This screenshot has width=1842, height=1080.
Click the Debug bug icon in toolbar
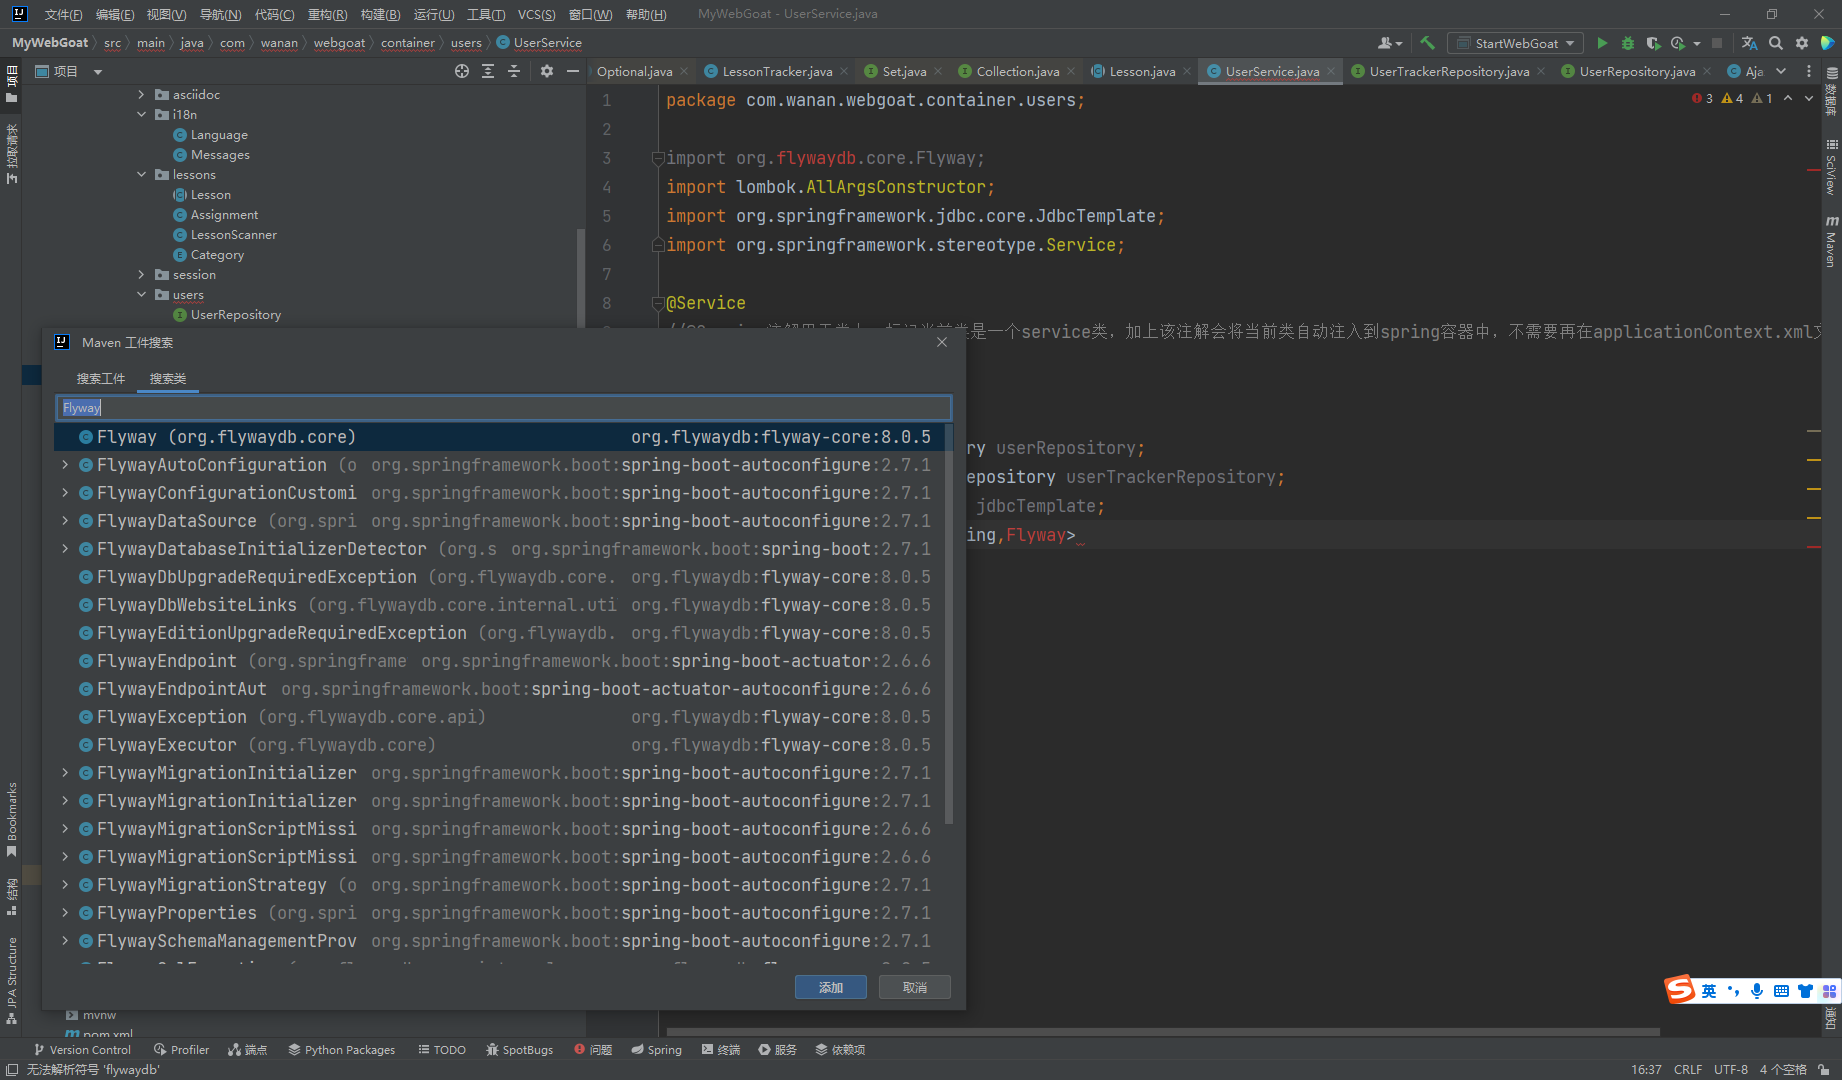(1628, 43)
